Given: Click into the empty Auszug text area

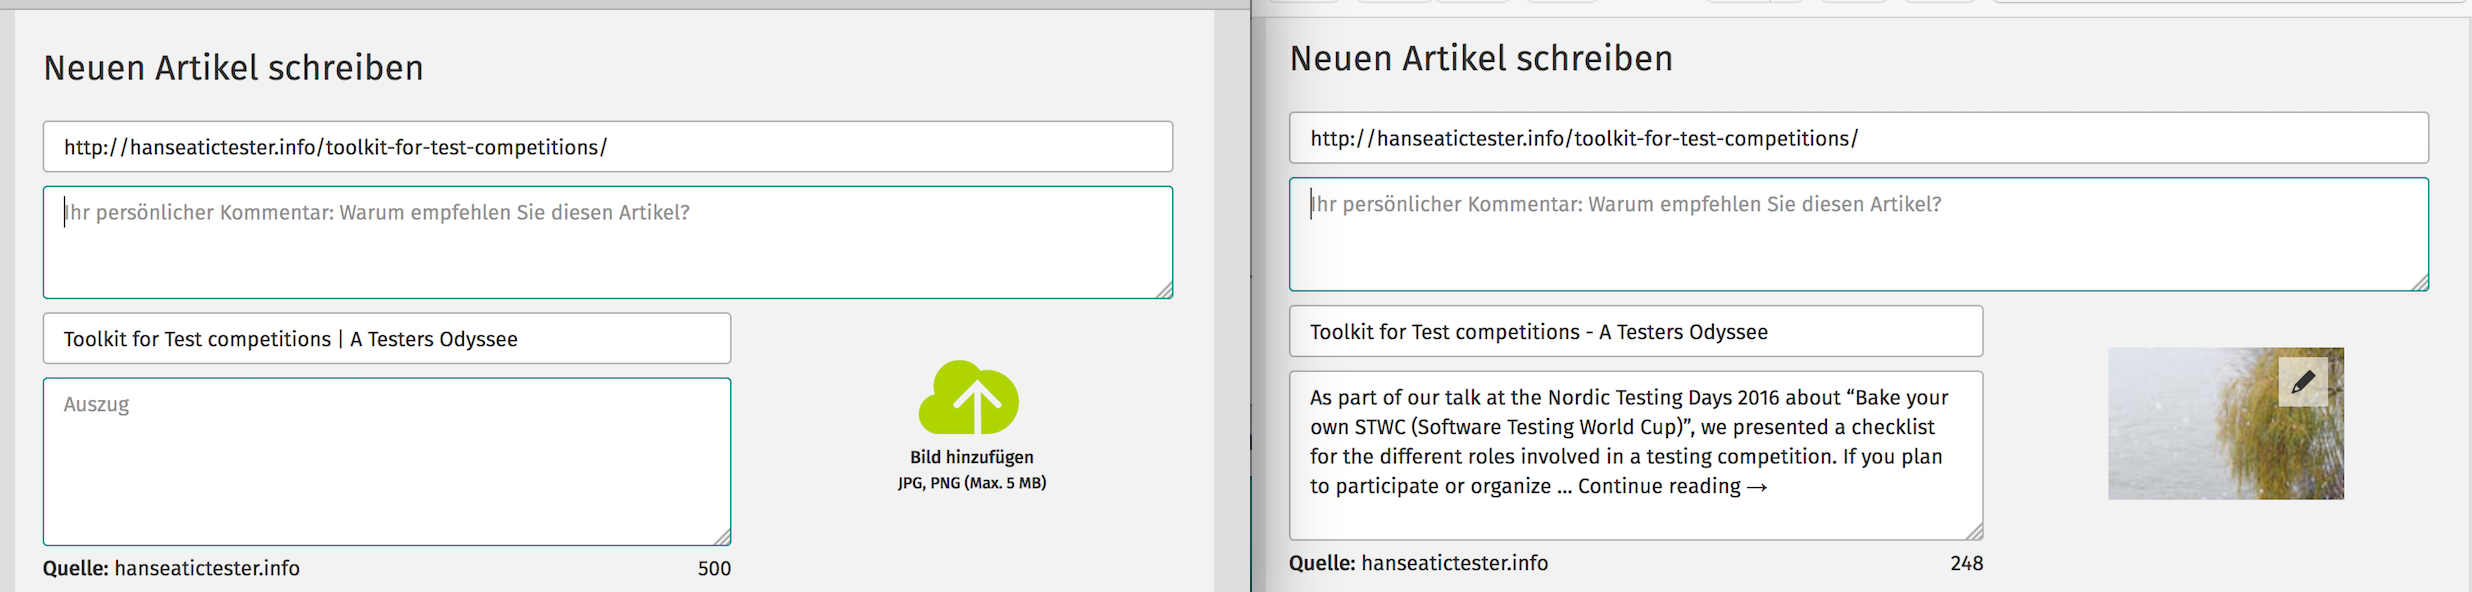Looking at the screenshot, I should point(387,461).
